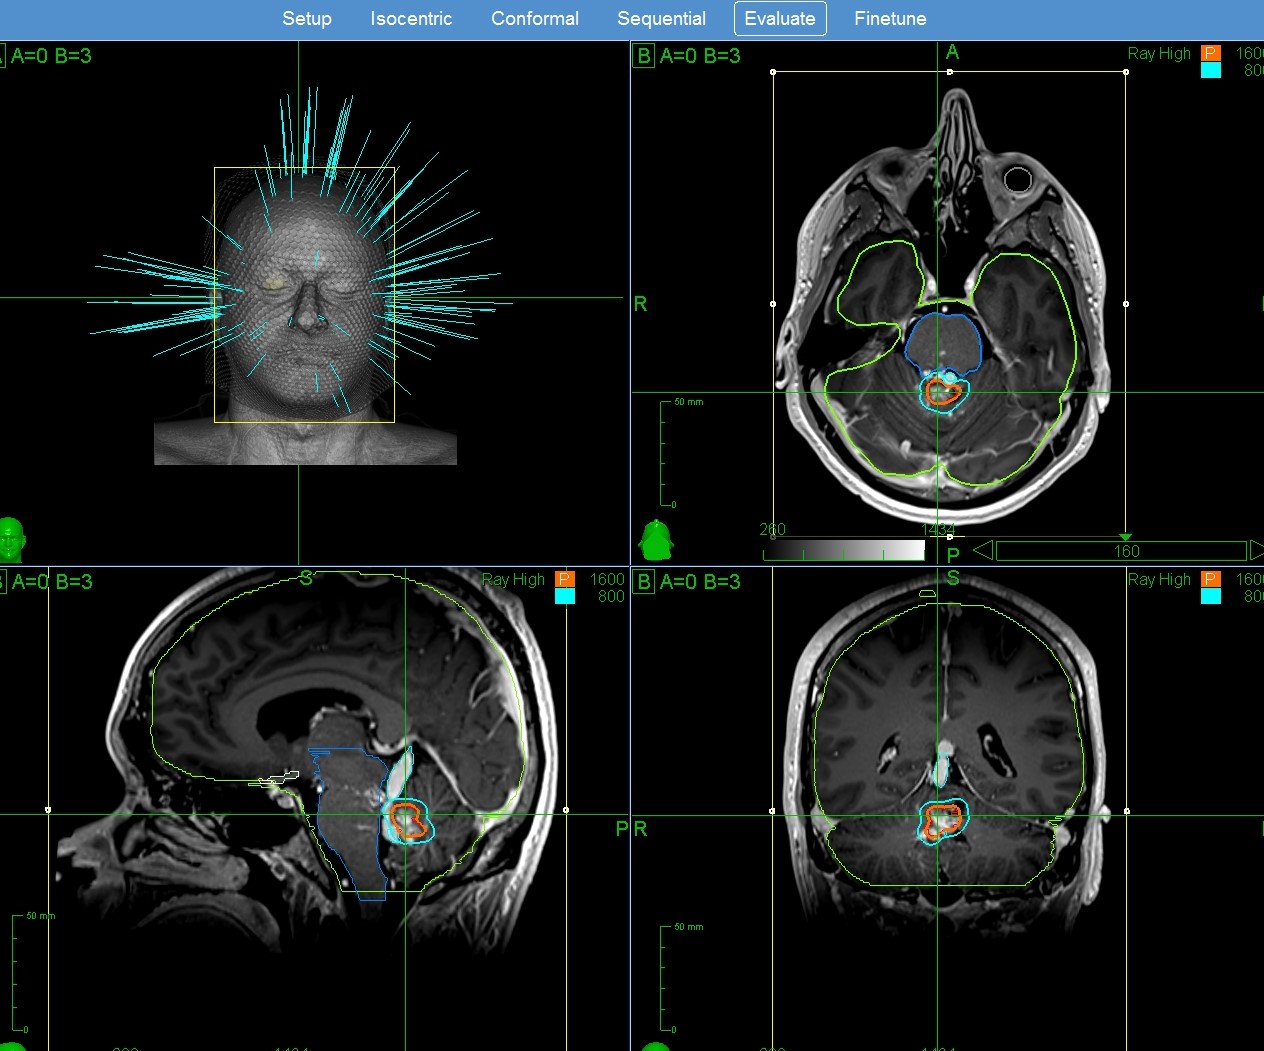Screen dimensions: 1264x1051
Task: Click the orange P prescription isodose icon
Action: point(1211,53)
